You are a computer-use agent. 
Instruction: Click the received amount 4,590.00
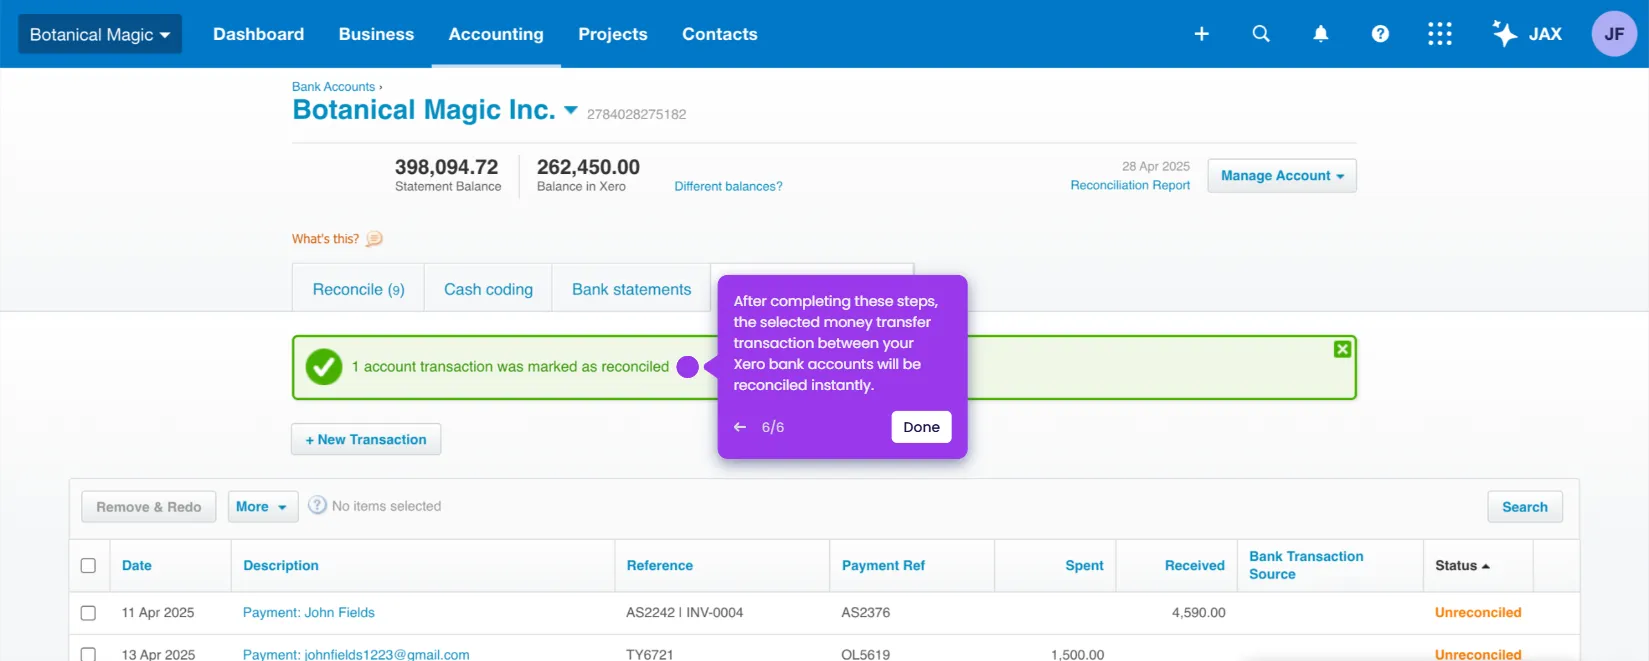coord(1199,613)
